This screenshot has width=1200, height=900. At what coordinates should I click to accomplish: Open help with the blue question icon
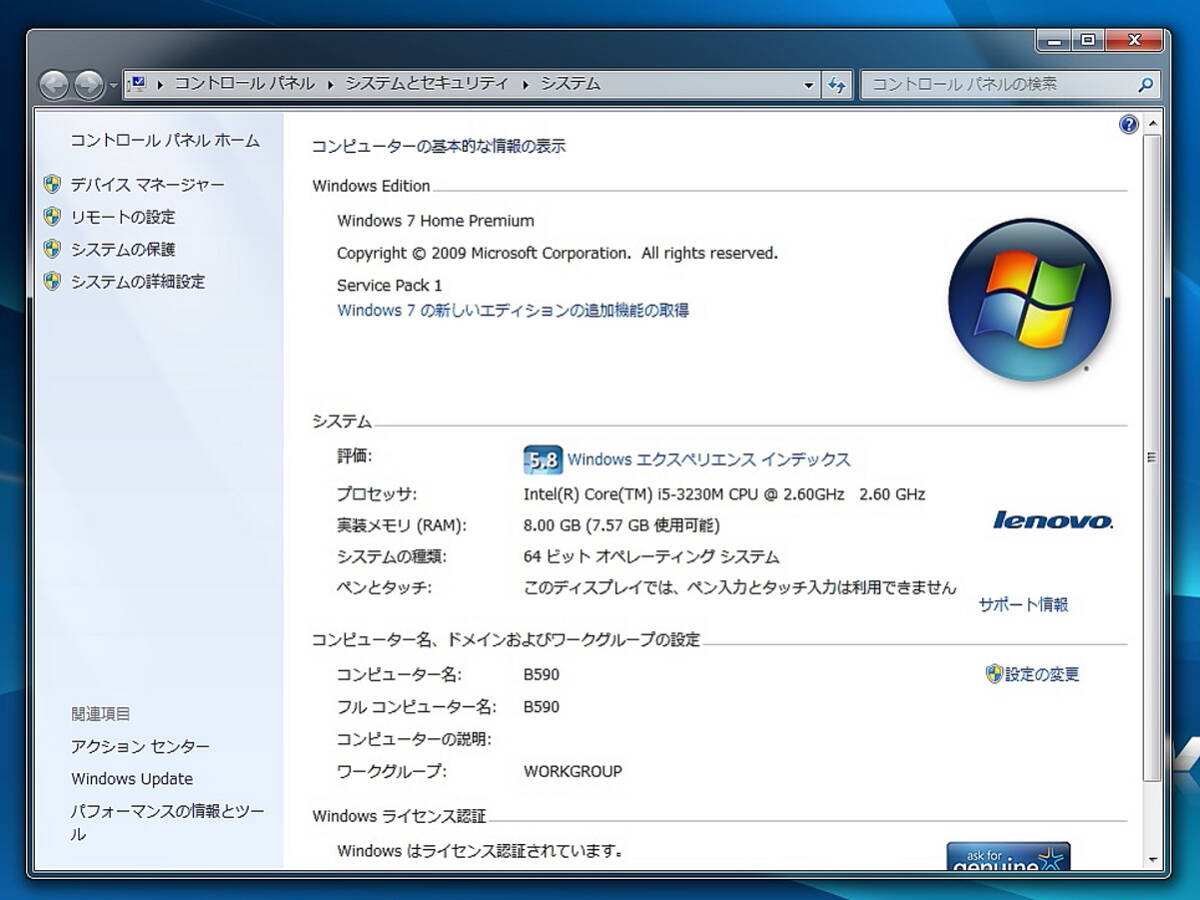(1129, 124)
